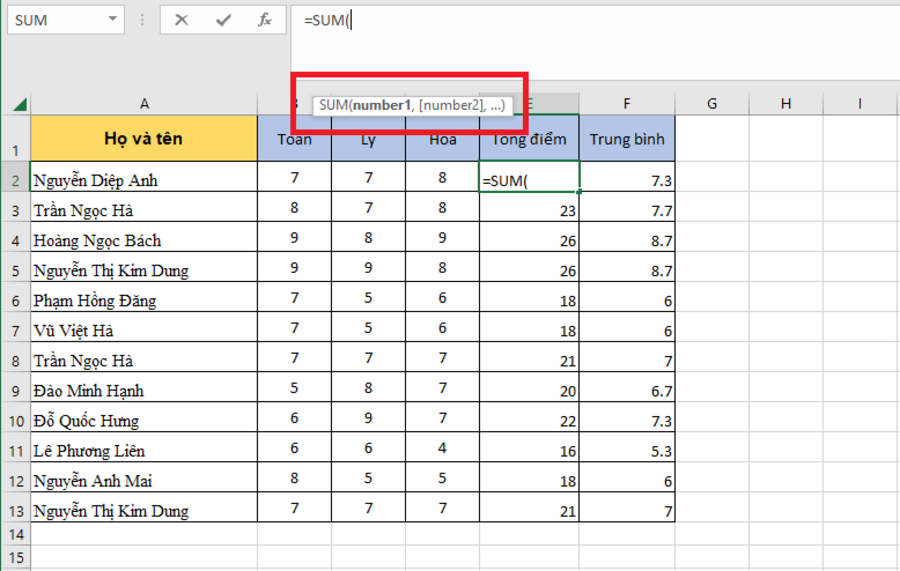Click average 7.7 in row 3
This screenshot has width=900, height=571.
627,207
